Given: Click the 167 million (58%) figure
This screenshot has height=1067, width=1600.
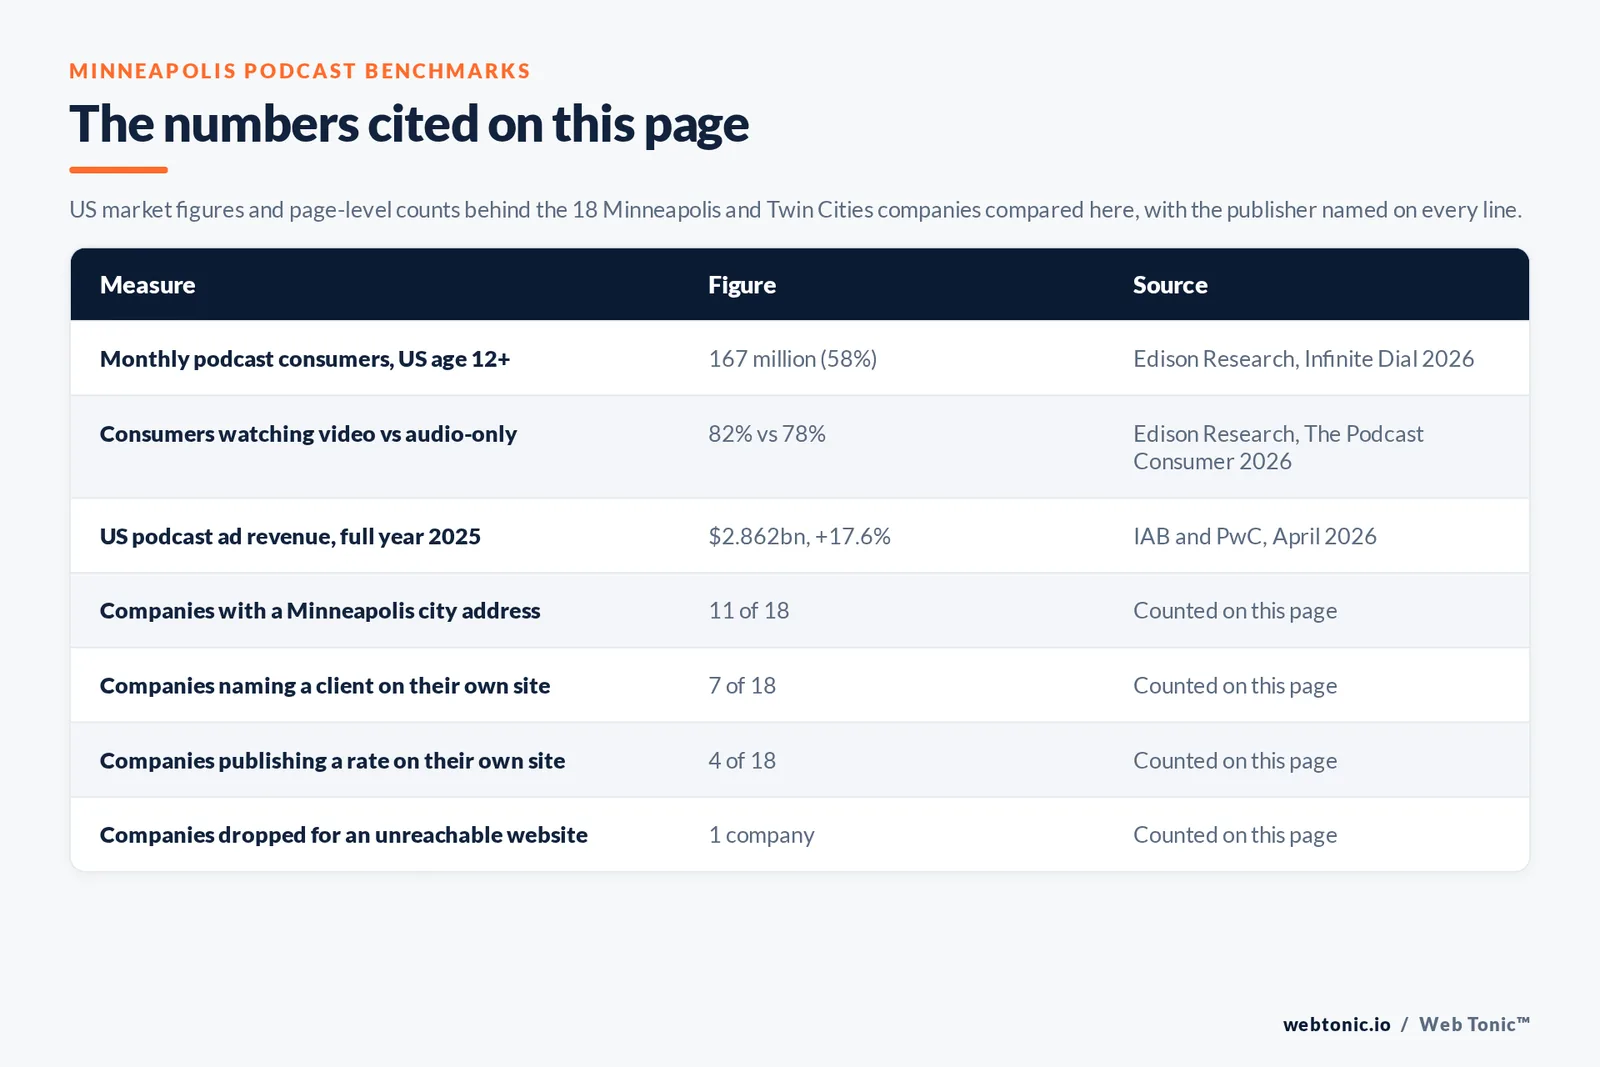Looking at the screenshot, I should coord(793,359).
